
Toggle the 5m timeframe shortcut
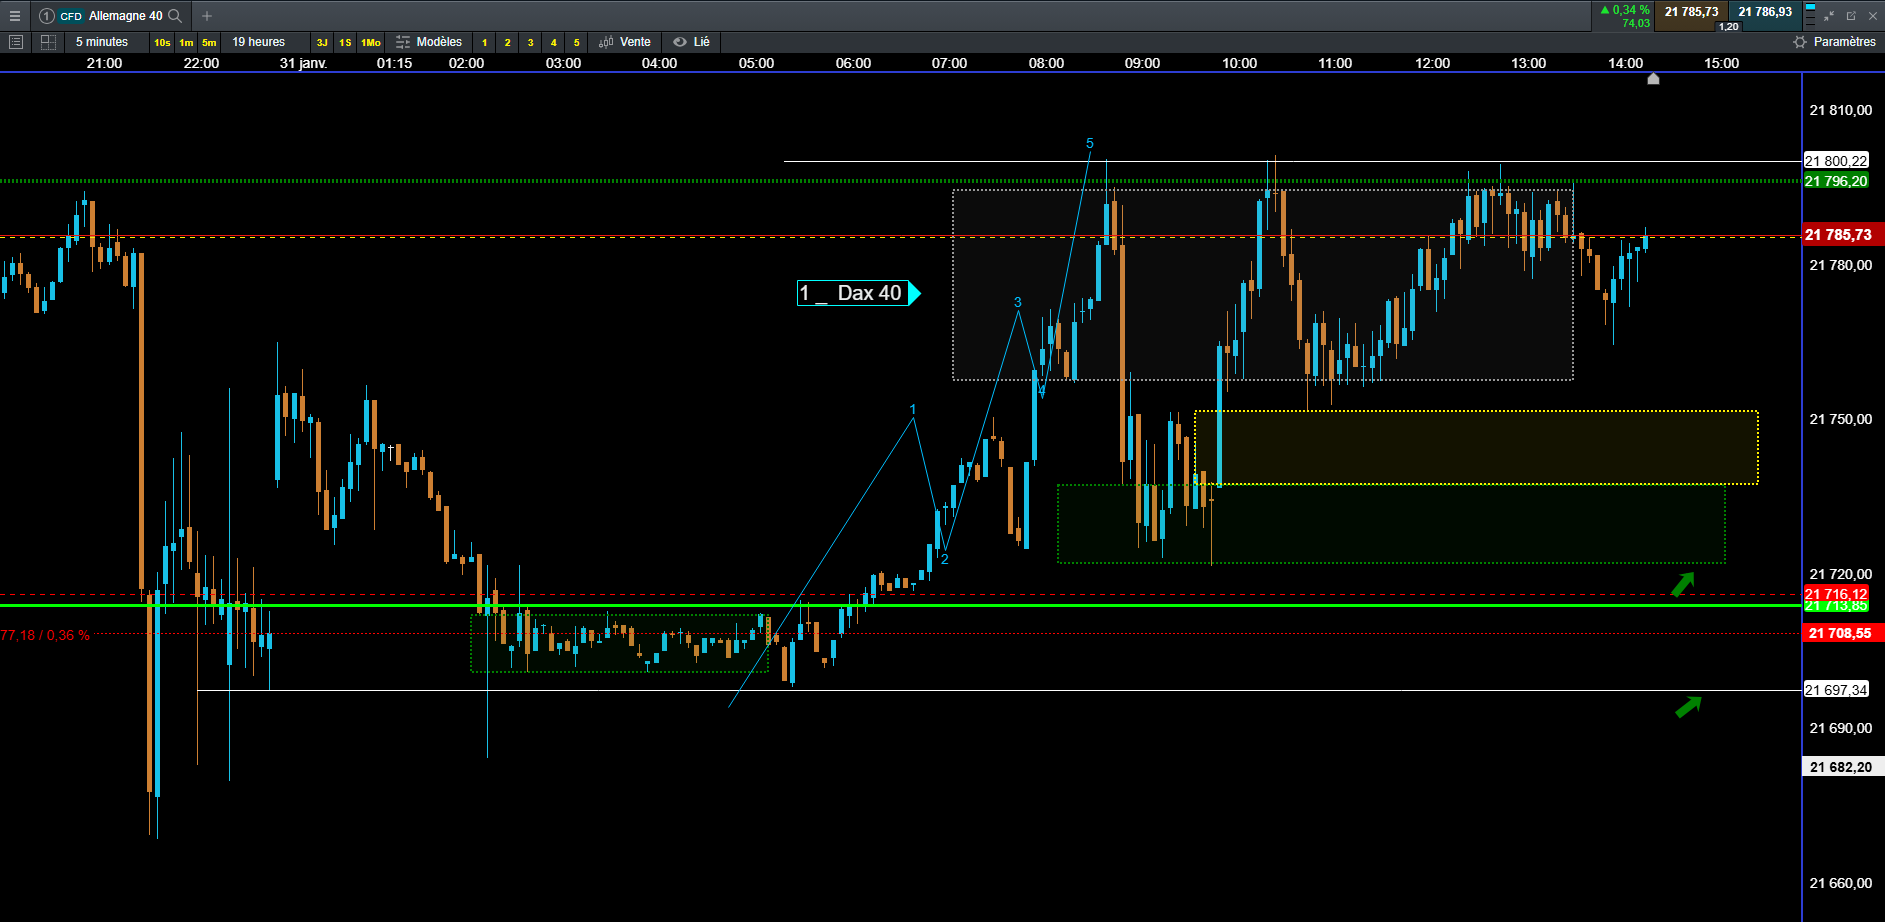209,42
